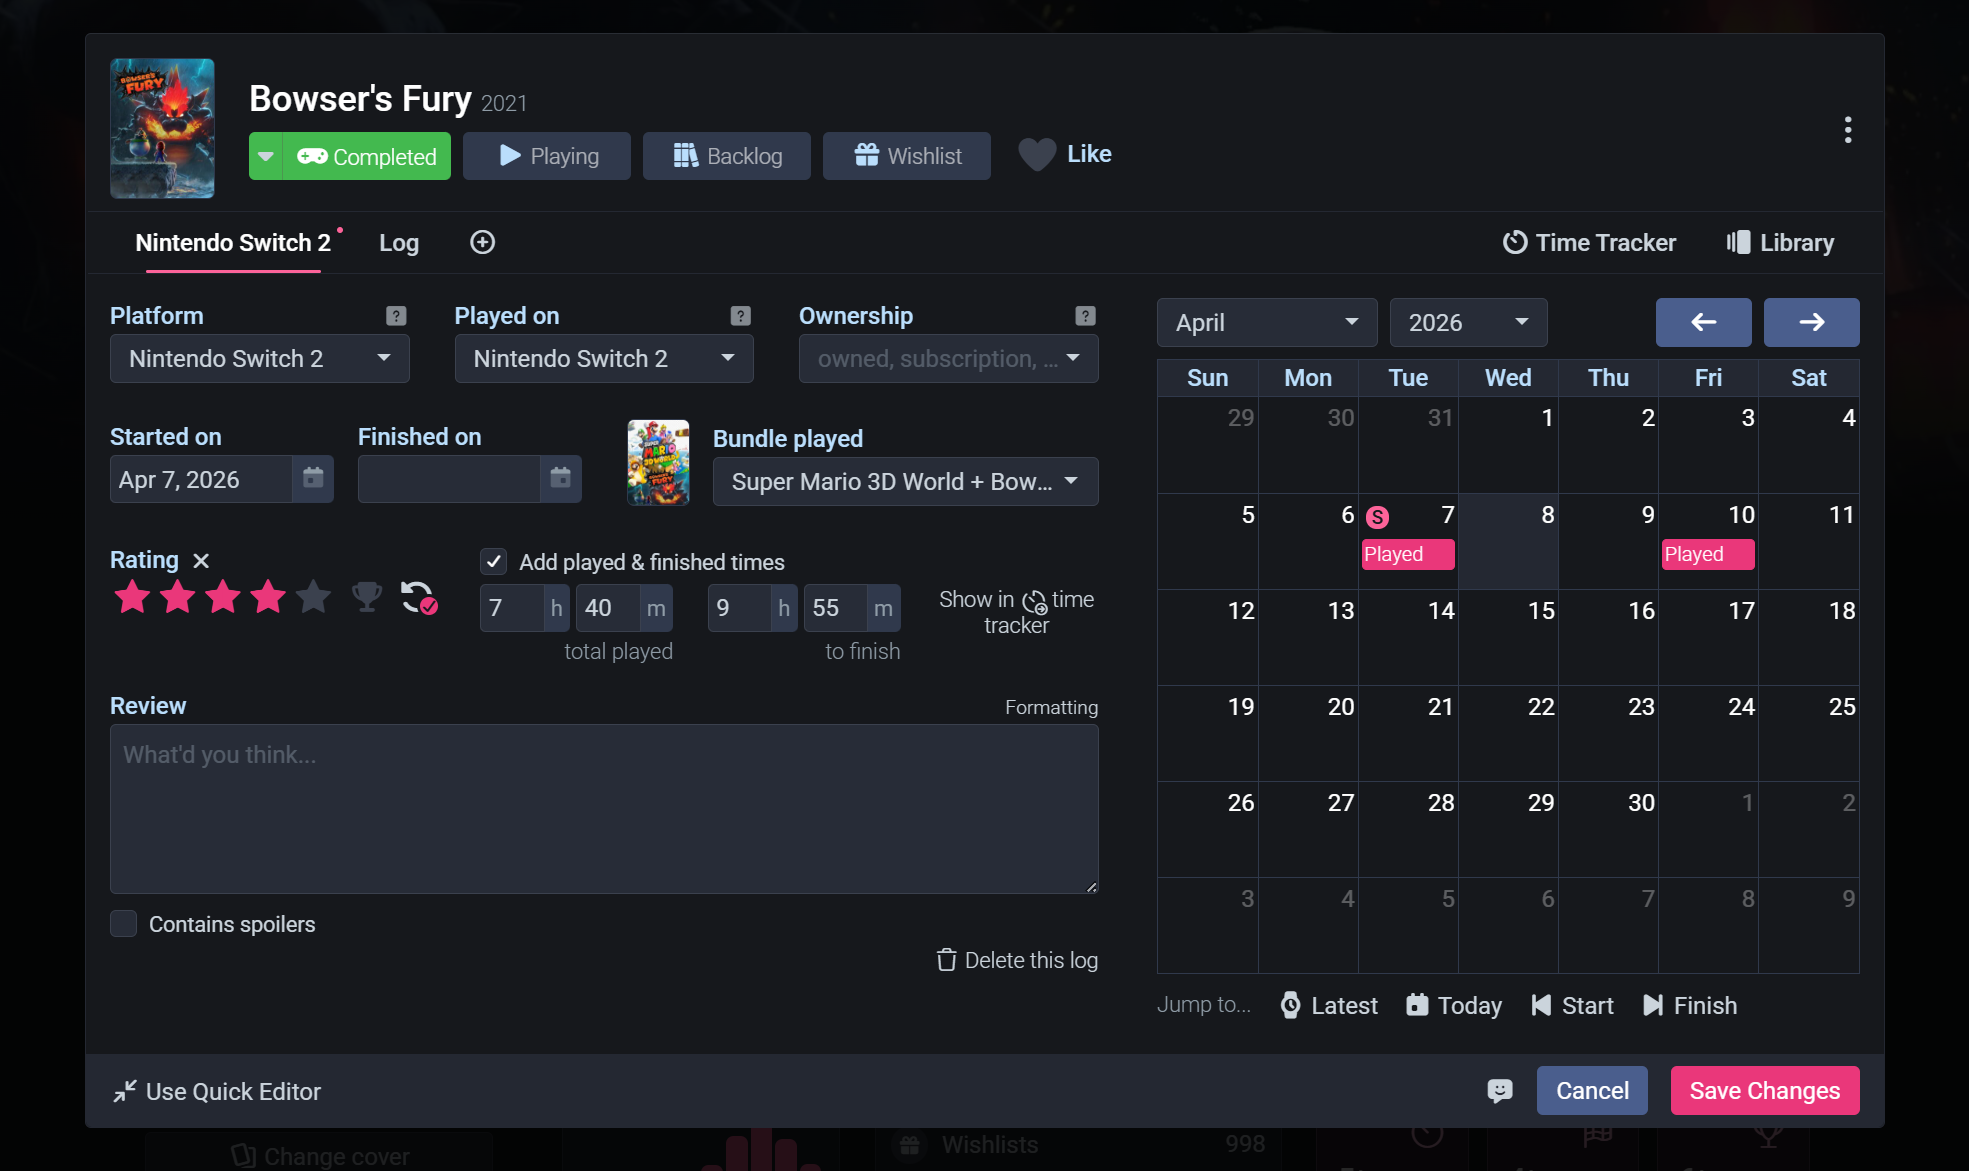Viewport: 1969px width, 1171px height.
Task: Open the Played on dropdown
Action: [x=604, y=359]
